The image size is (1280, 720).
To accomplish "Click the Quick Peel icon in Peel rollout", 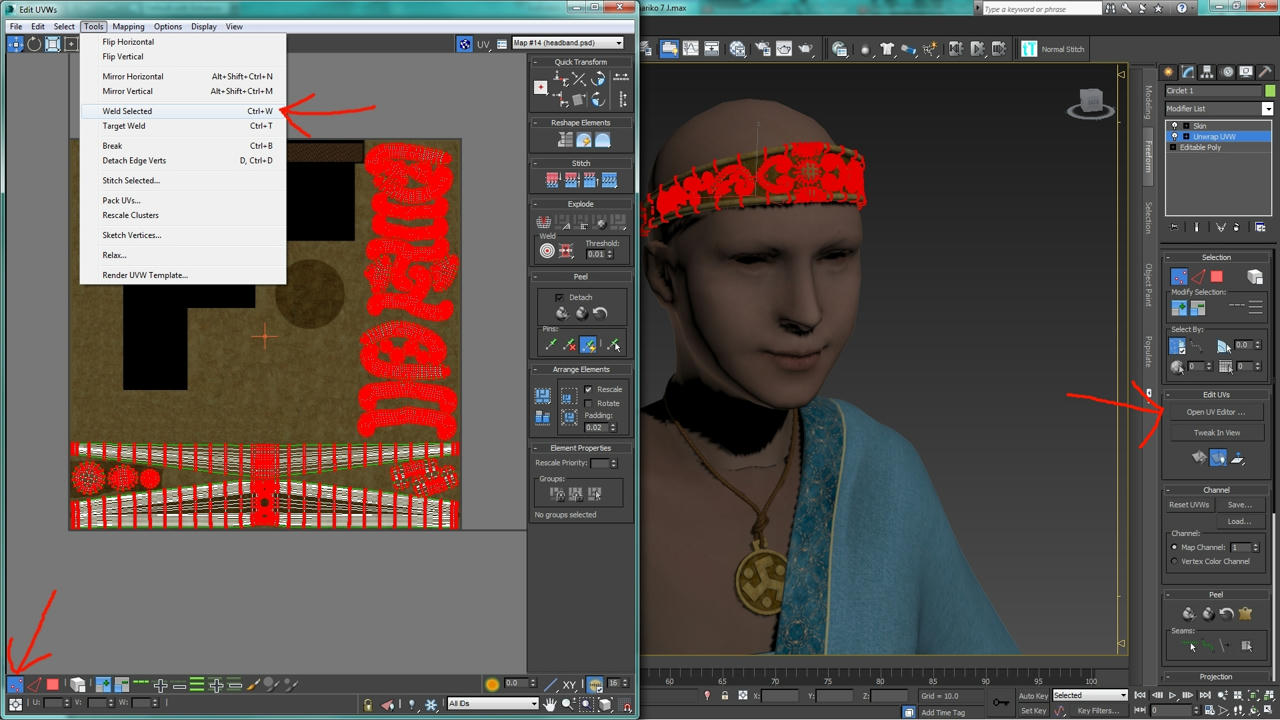I will (x=560, y=314).
